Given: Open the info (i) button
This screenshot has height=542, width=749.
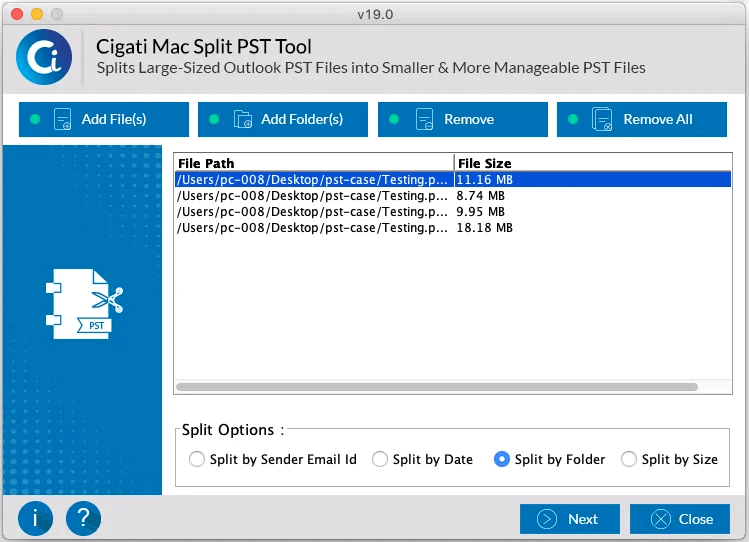Looking at the screenshot, I should point(35,518).
